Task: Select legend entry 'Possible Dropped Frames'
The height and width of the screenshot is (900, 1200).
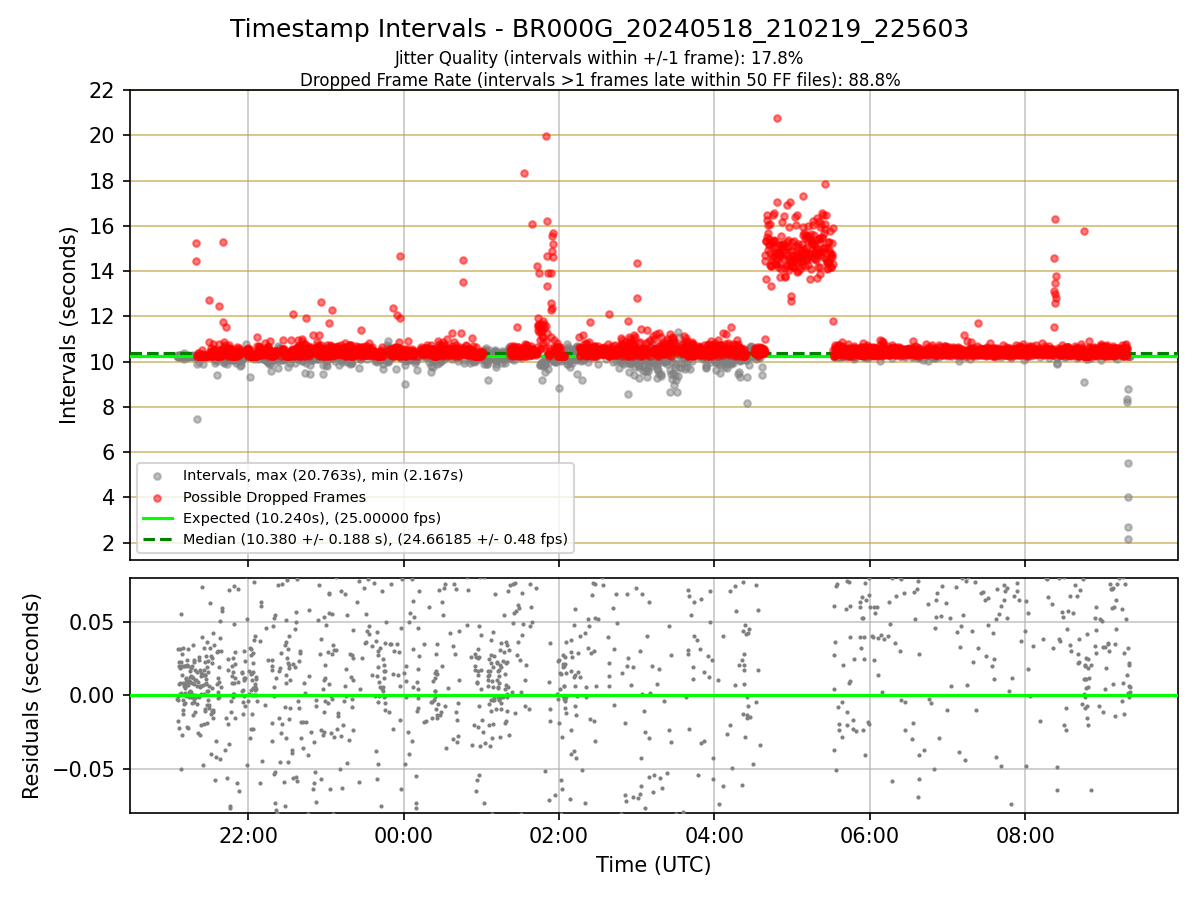Action: [274, 497]
